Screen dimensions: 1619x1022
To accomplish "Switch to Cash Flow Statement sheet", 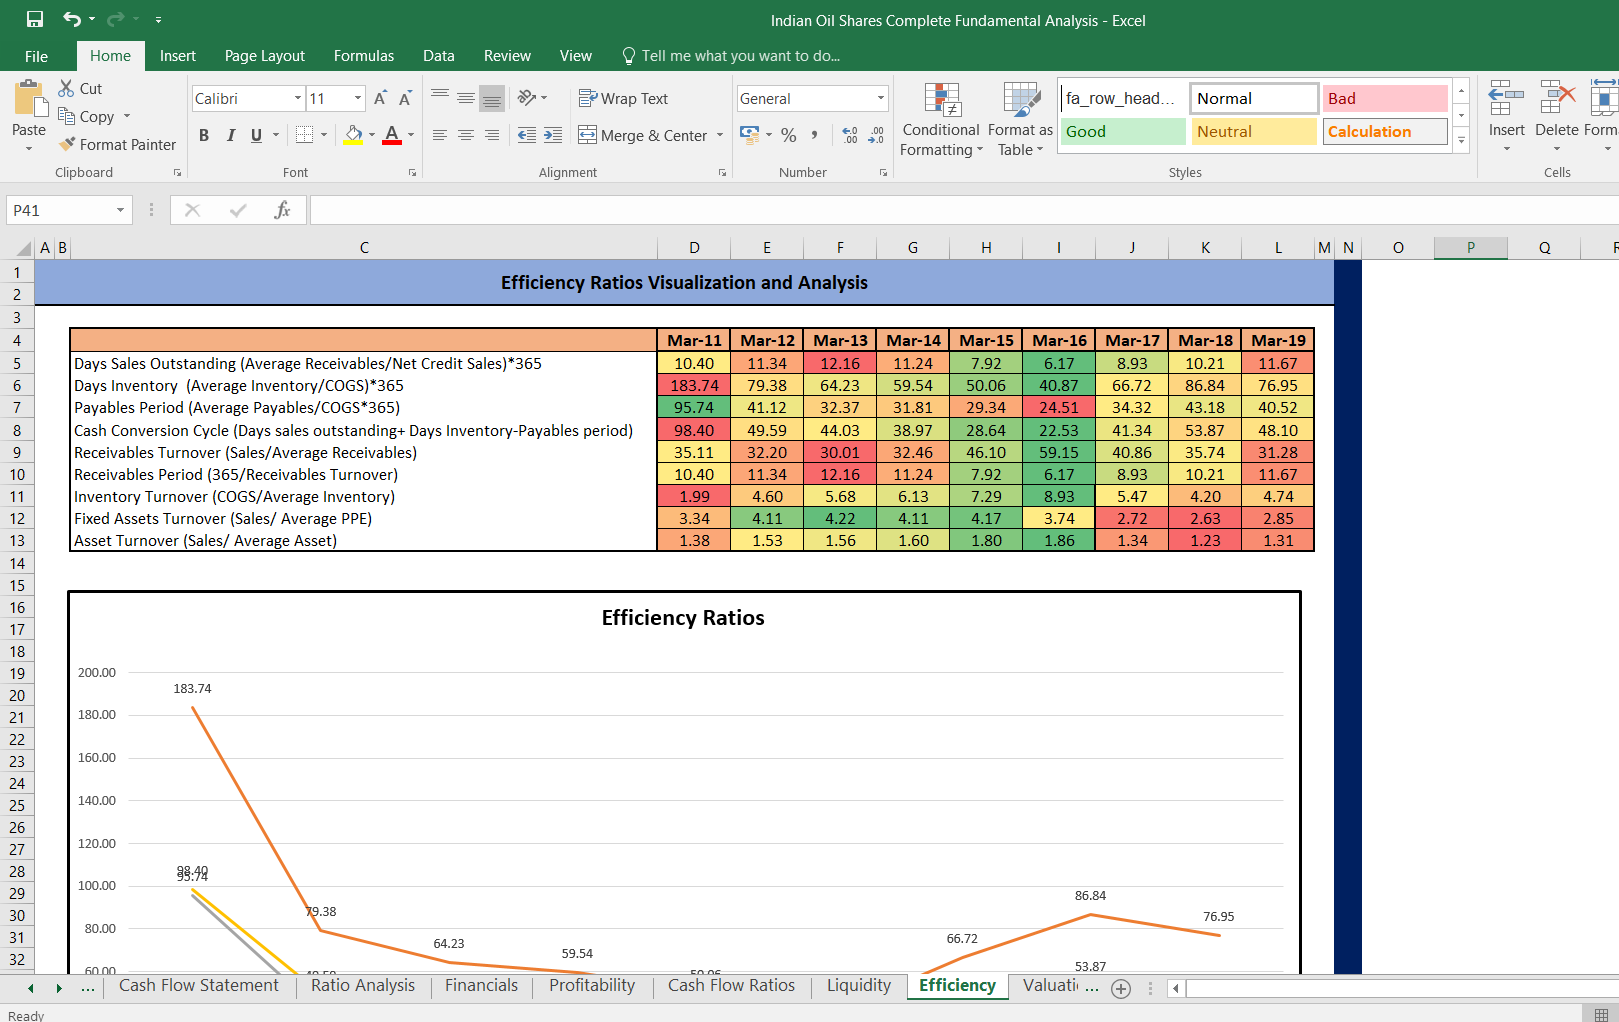I will pyautogui.click(x=199, y=986).
